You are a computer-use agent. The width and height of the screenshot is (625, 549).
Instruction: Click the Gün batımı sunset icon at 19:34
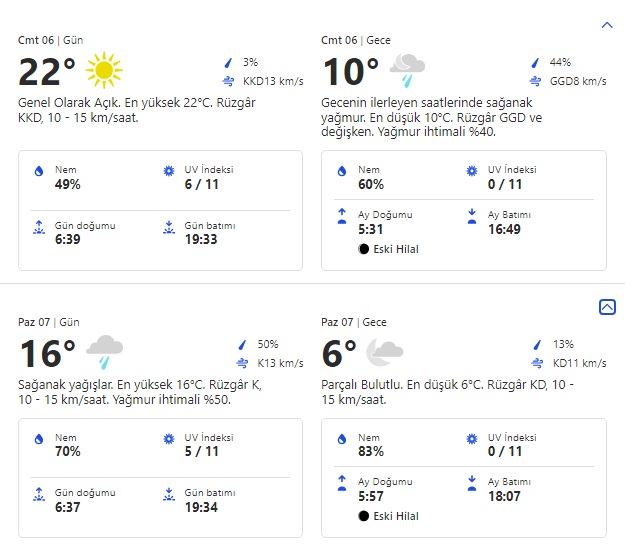click(x=168, y=493)
